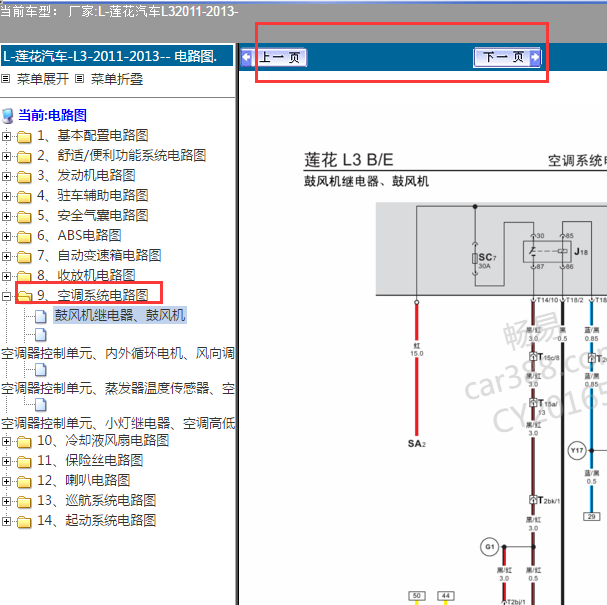Screen dimensions: 607x605
Task: Click 菜单折叠 to collapse all menus
Action: [x=117, y=79]
